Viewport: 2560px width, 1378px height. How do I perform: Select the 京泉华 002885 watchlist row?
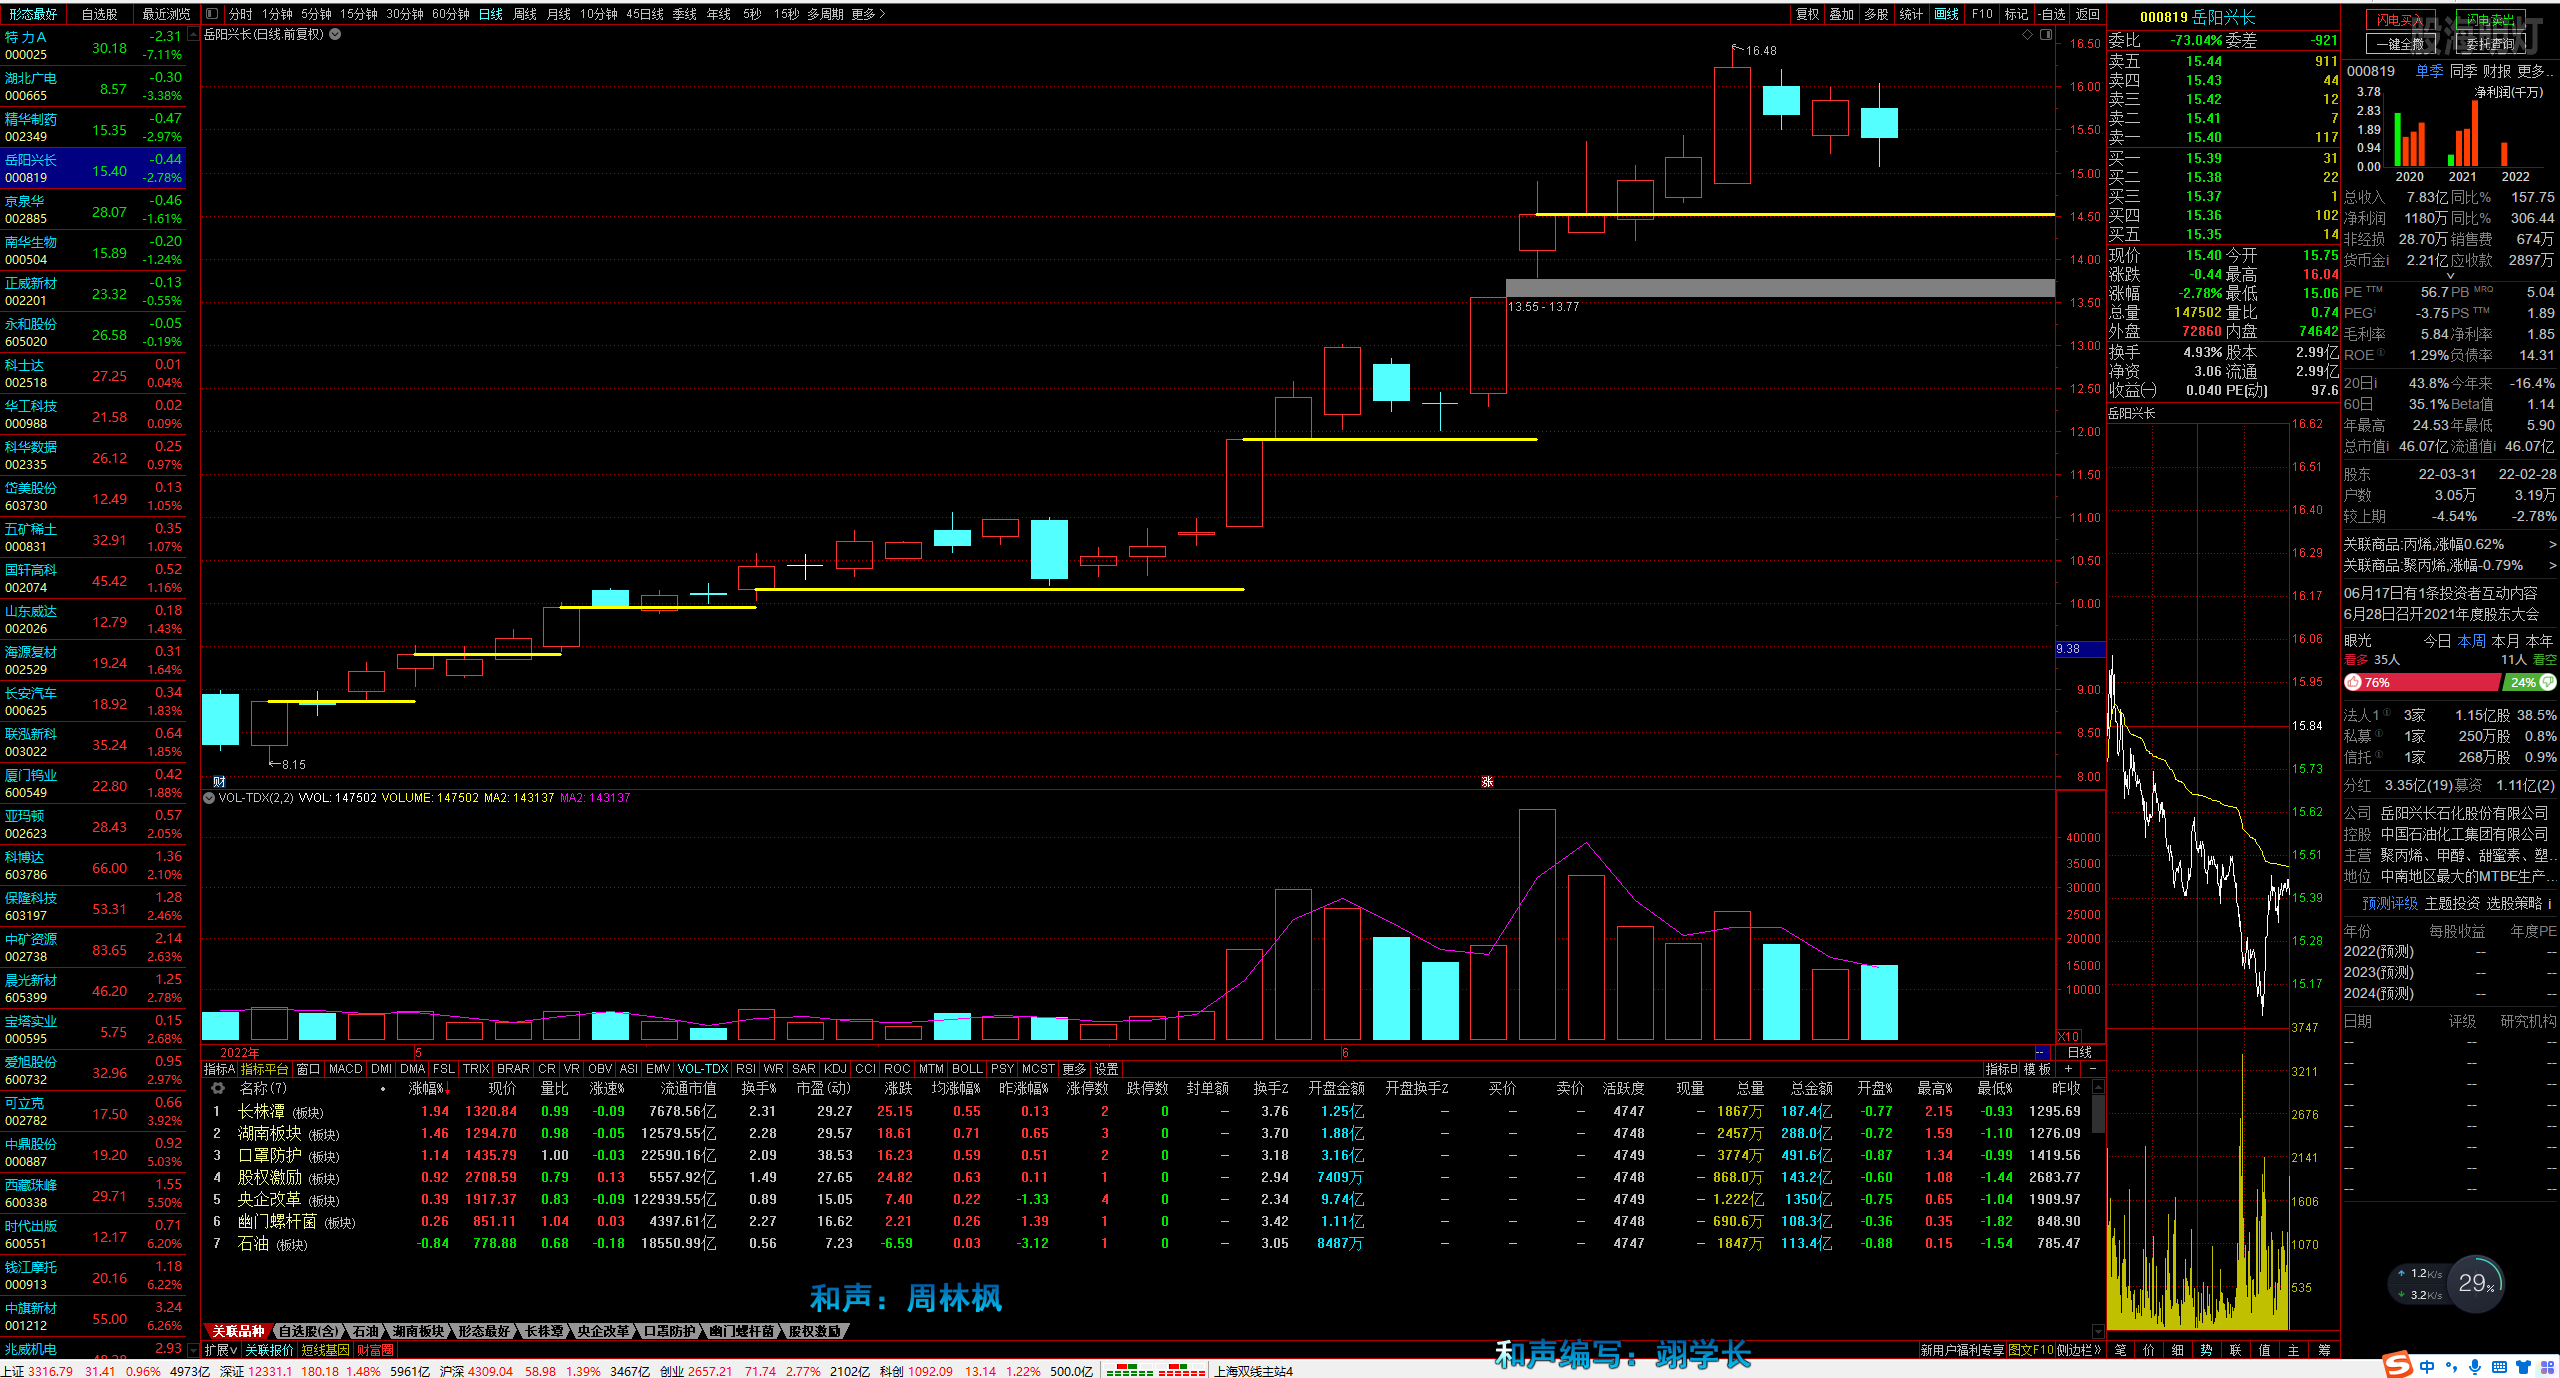pos(93,209)
